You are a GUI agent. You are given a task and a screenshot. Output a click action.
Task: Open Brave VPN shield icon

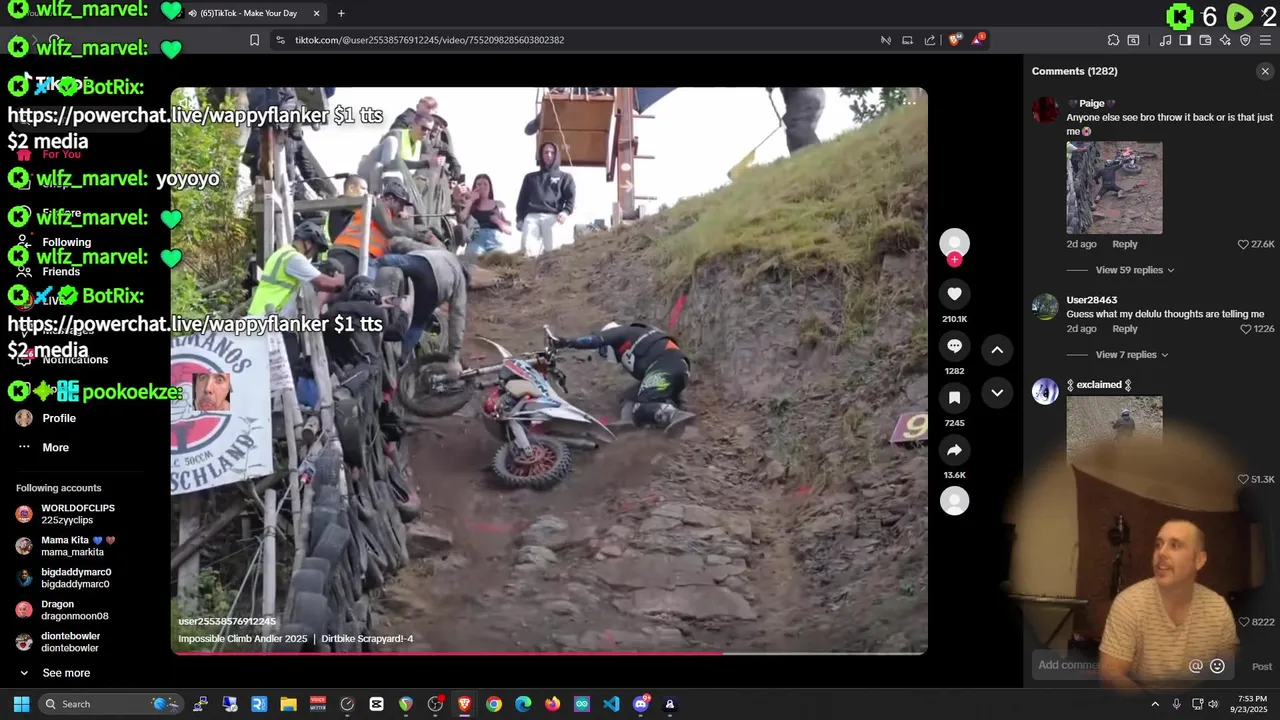(1245, 40)
